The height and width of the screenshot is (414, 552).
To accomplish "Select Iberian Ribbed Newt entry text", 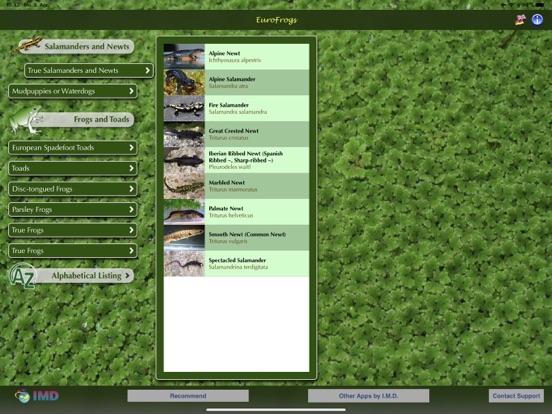I will pyautogui.click(x=246, y=160).
